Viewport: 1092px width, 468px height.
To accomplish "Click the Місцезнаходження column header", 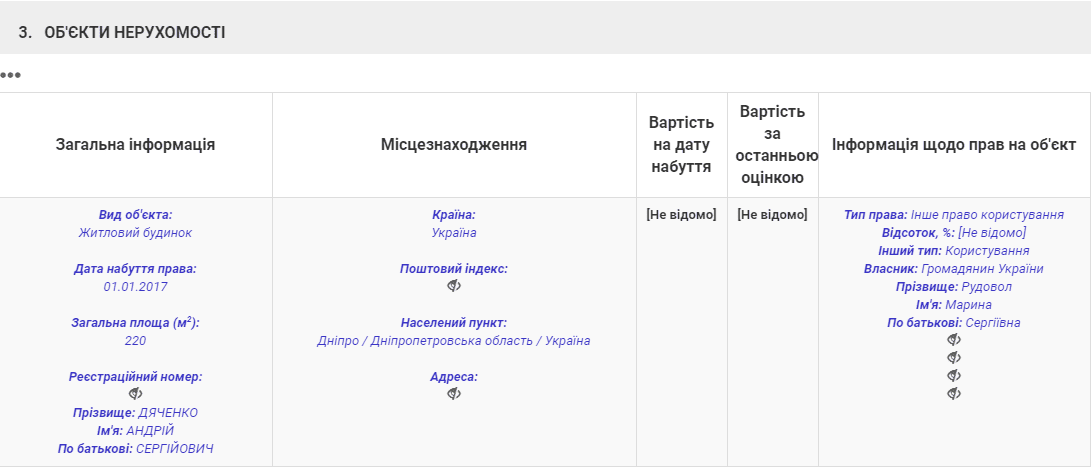I will click(x=453, y=145).
